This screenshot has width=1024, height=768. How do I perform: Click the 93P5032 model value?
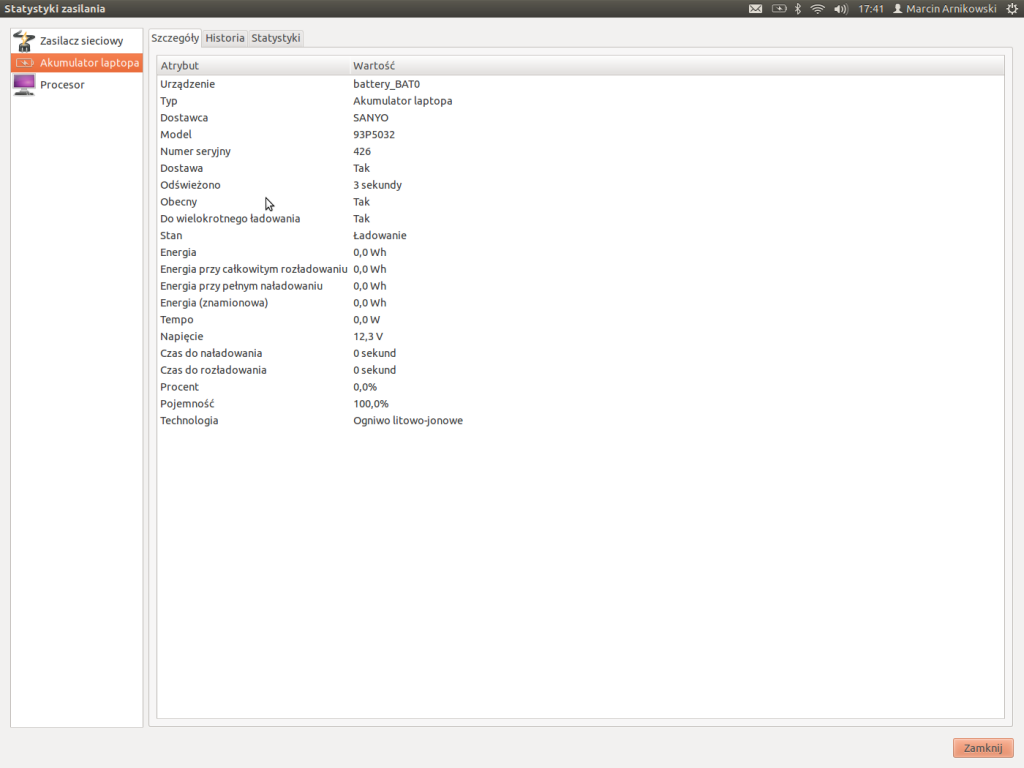374,135
